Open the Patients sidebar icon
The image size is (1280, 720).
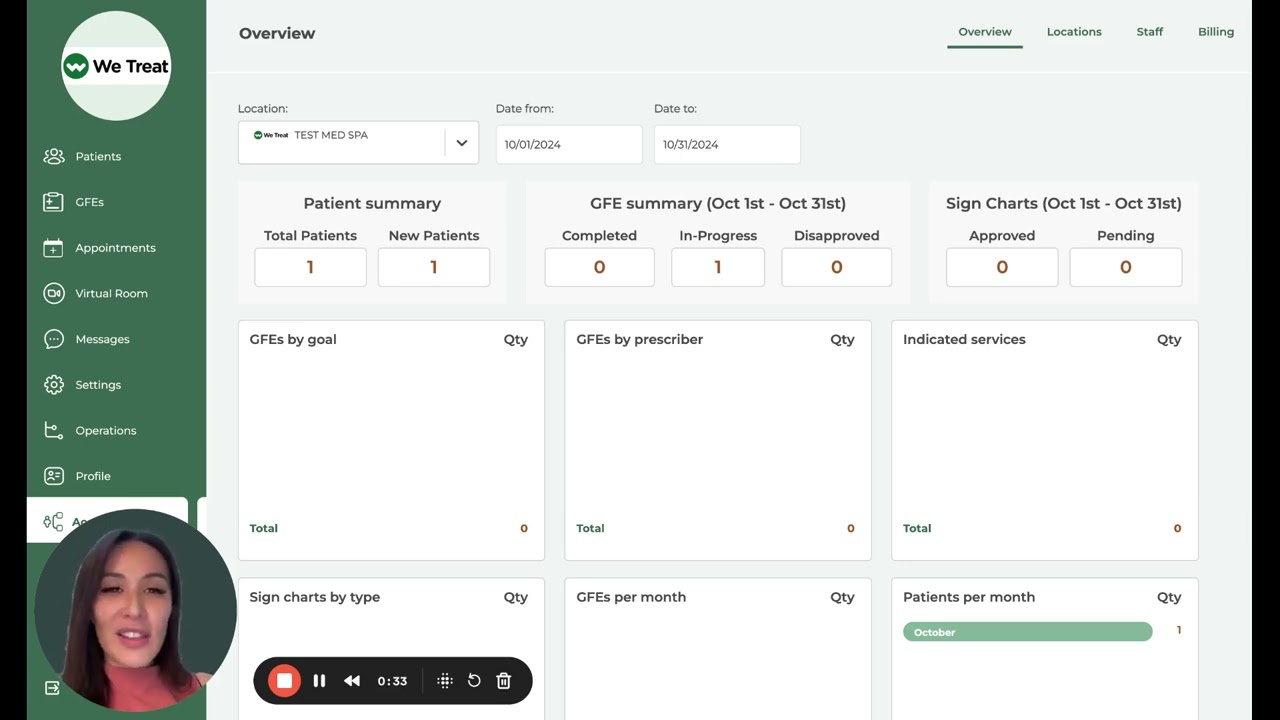coord(54,156)
